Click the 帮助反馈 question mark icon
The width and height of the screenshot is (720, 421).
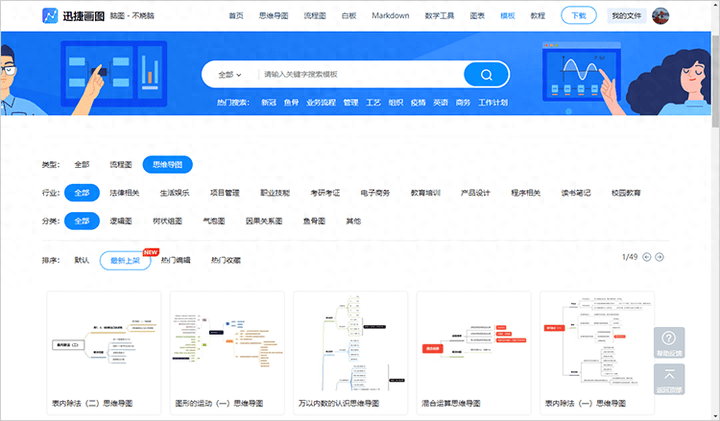tap(669, 339)
